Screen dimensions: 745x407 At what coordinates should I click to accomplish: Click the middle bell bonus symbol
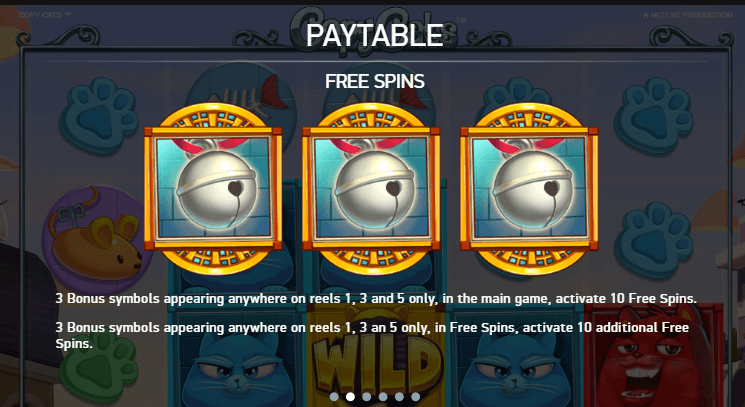(371, 189)
